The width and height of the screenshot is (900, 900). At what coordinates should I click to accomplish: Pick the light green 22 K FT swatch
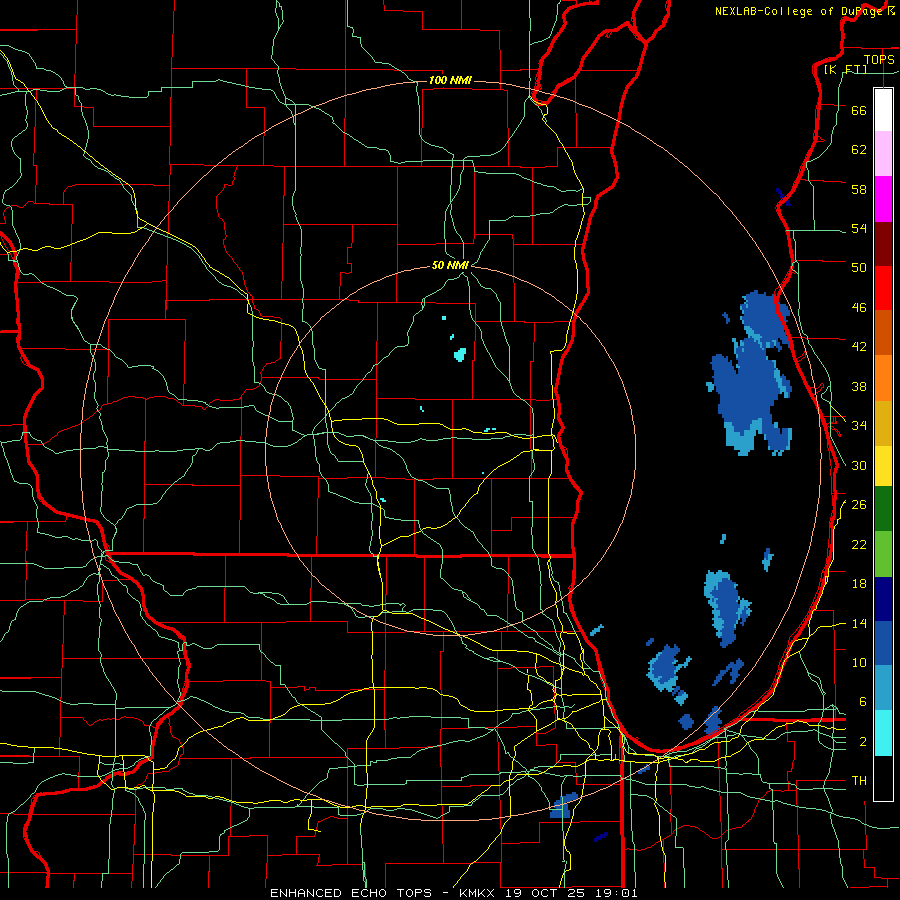point(883,554)
